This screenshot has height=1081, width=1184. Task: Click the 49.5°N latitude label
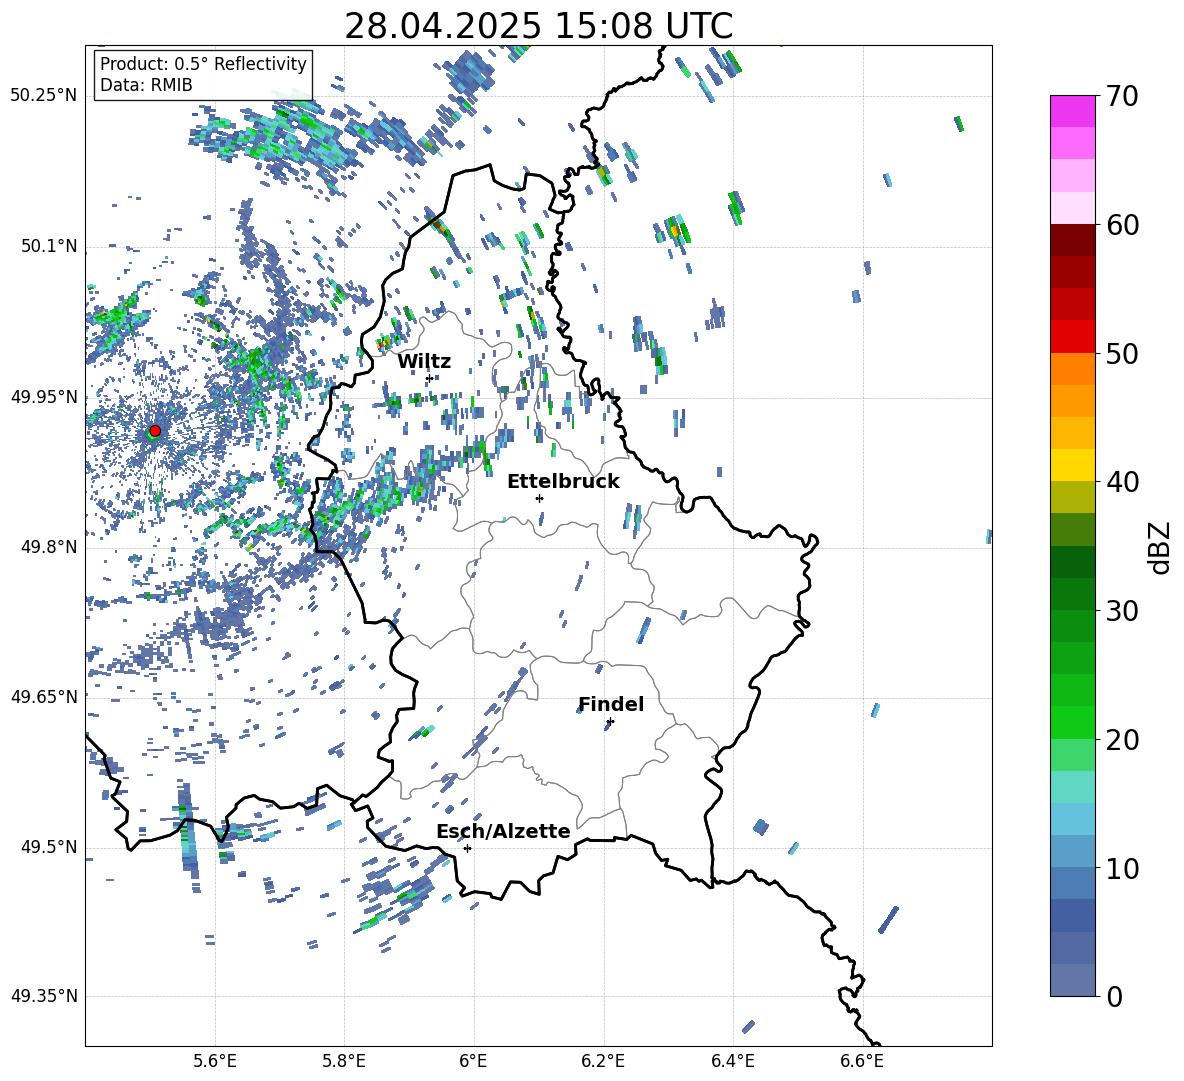(x=48, y=847)
